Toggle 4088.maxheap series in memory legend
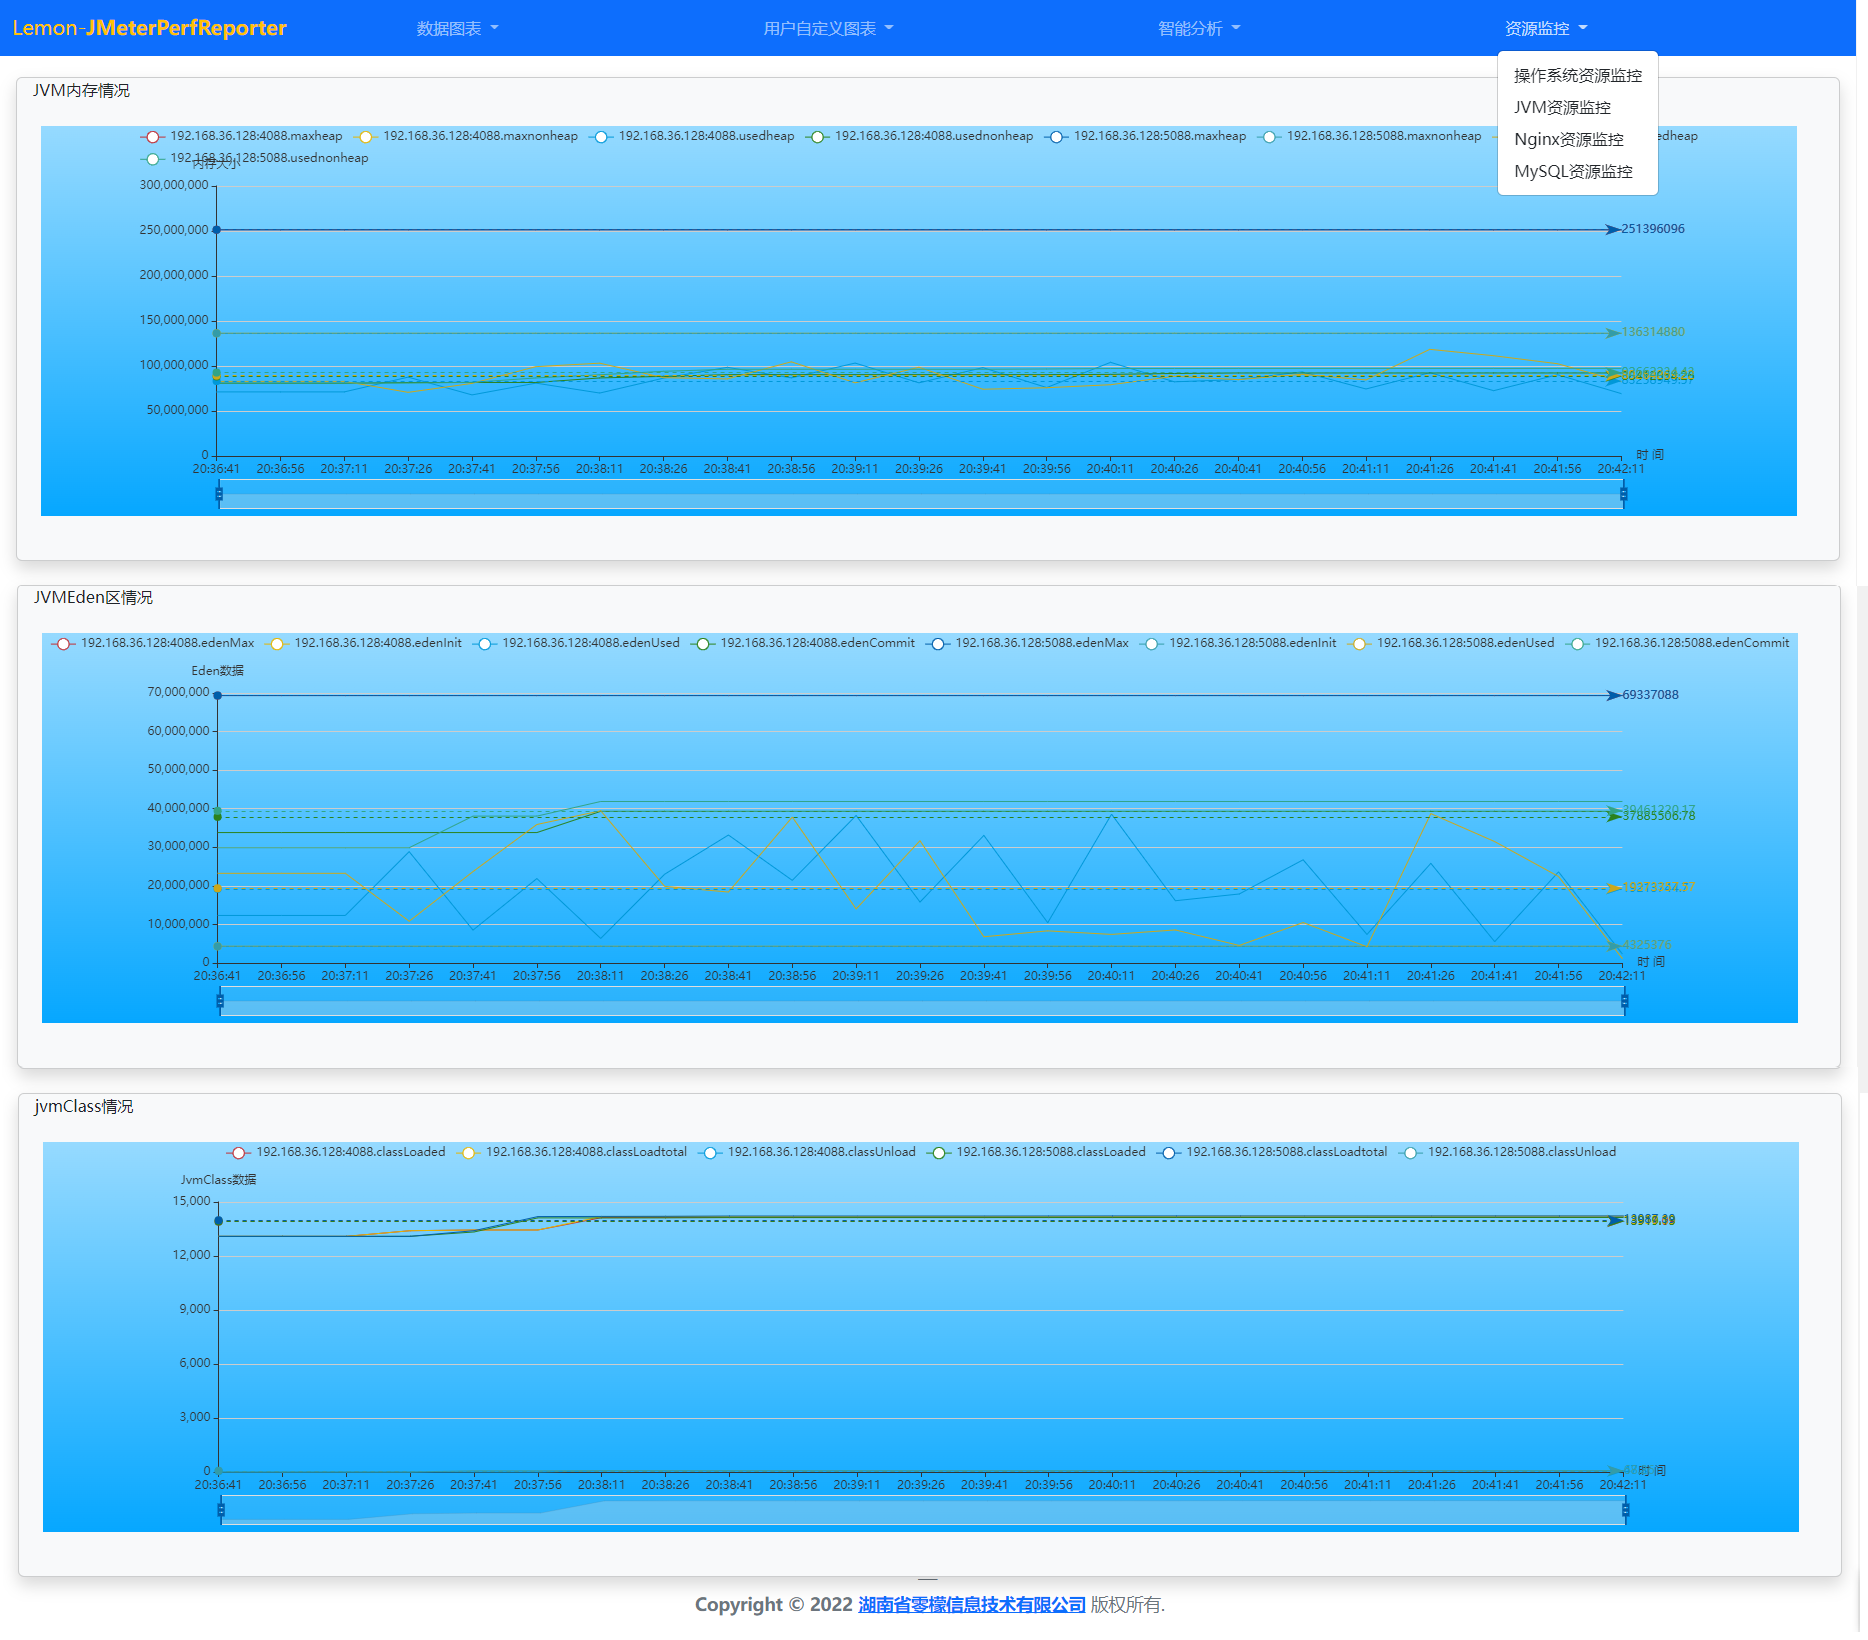The height and width of the screenshot is (1640, 1868). tap(241, 136)
